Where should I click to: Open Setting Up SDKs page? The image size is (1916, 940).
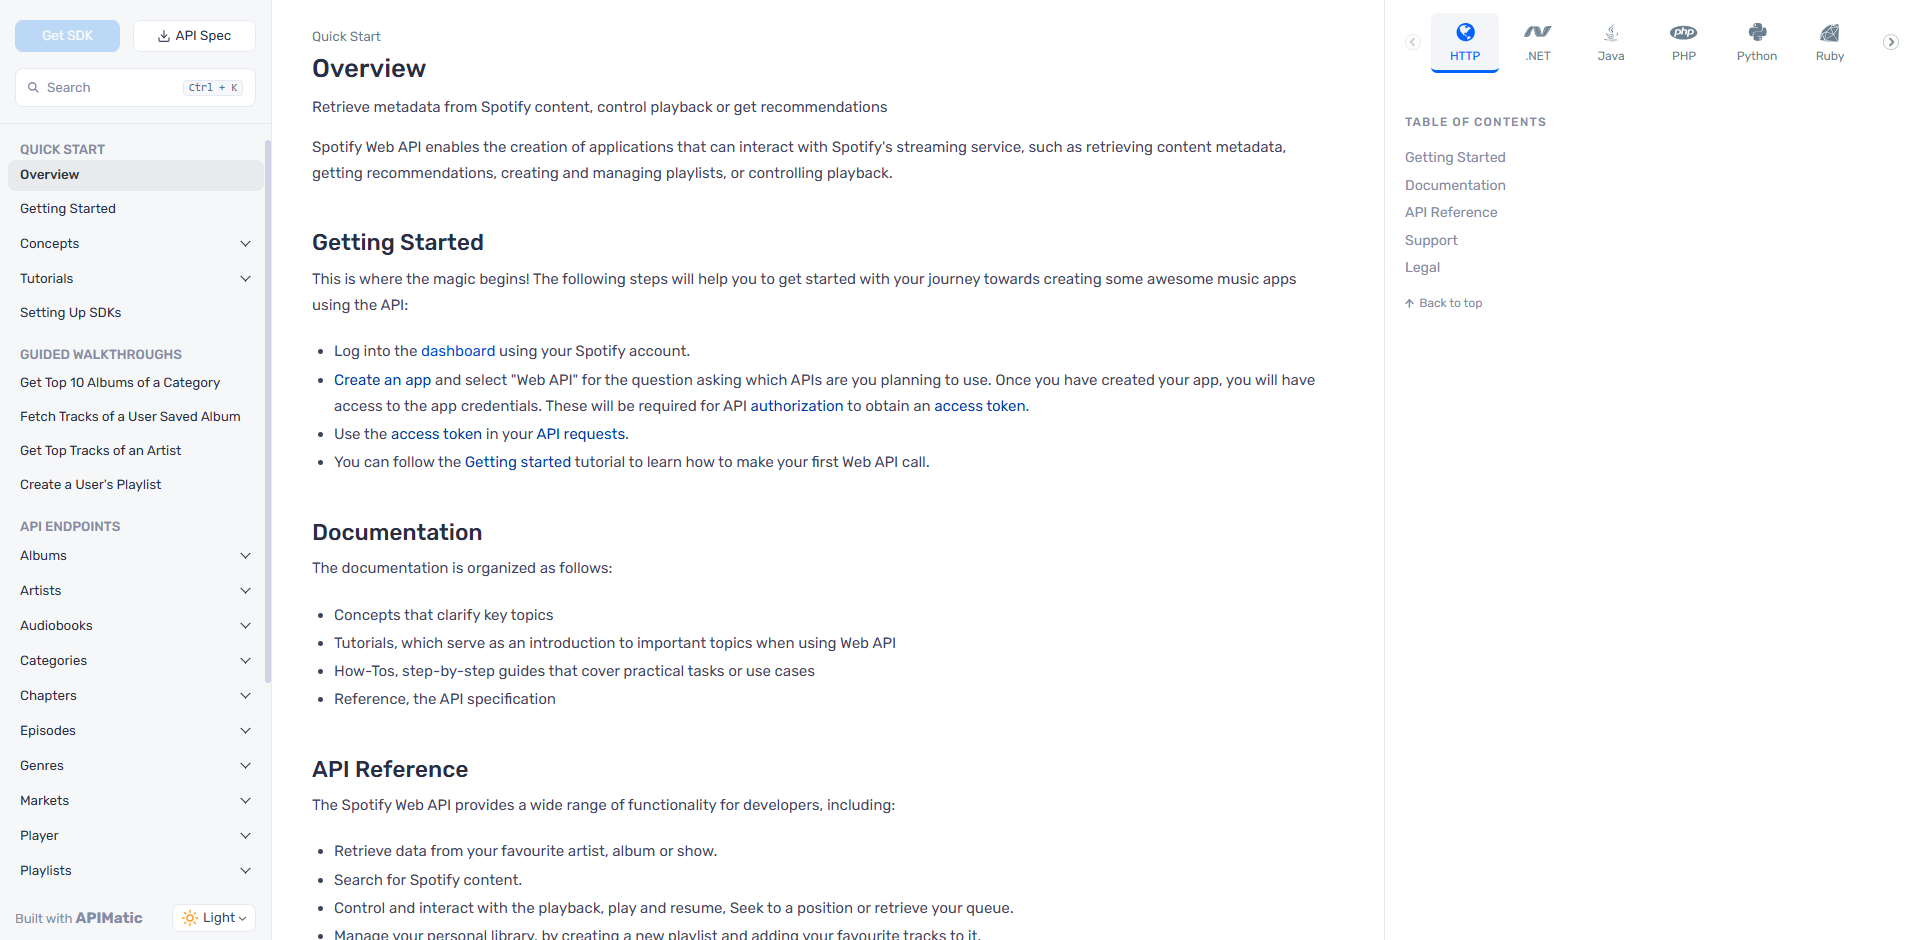point(70,313)
